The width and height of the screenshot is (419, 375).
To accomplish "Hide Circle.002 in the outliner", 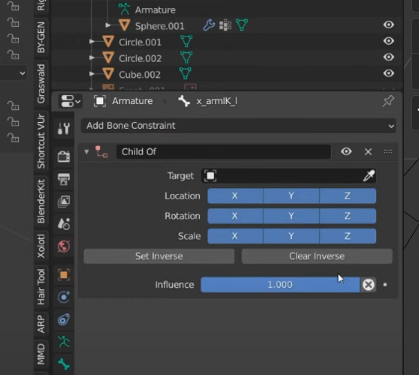I will tap(389, 57).
